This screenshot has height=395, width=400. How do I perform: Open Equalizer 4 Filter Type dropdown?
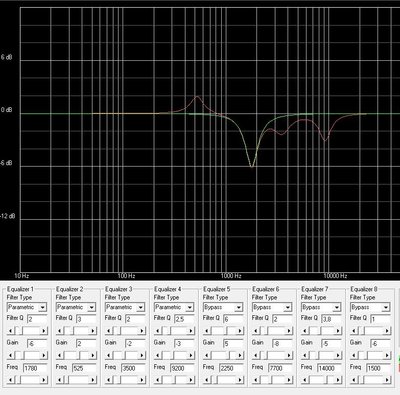click(x=174, y=307)
